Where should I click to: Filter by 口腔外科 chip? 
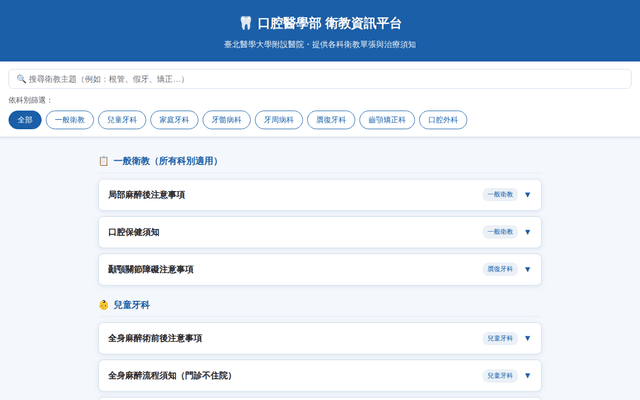click(x=443, y=120)
